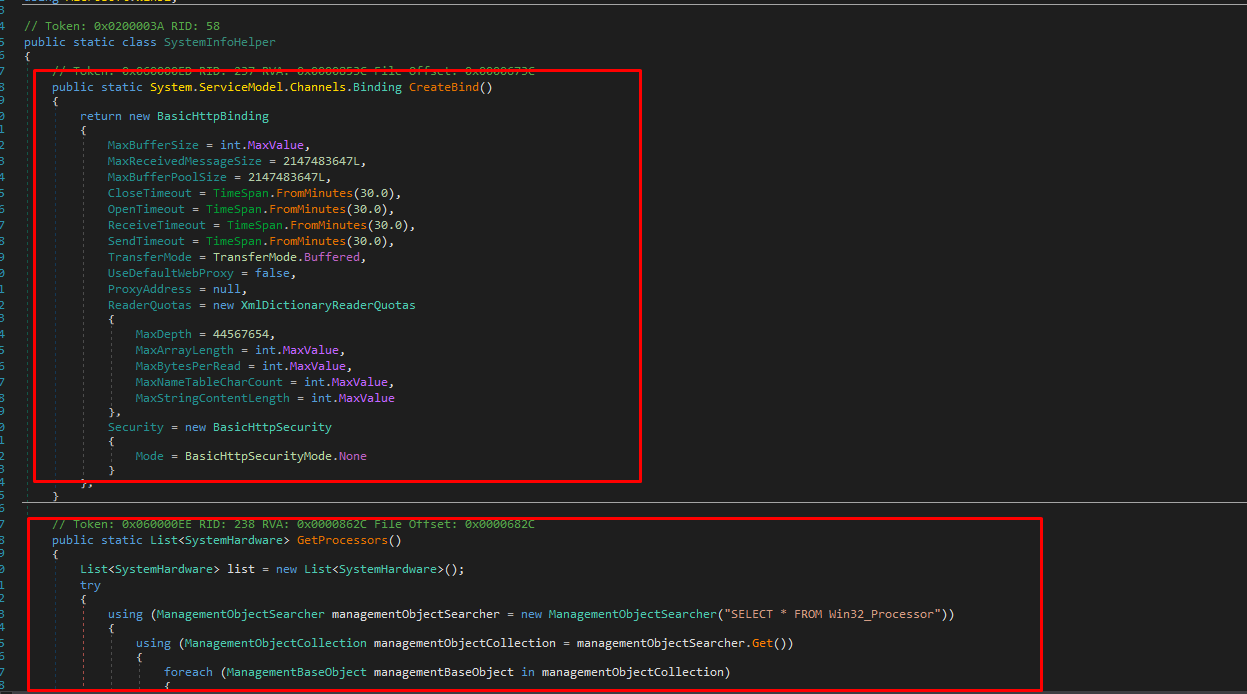Click the Binding return type of CreateBind
This screenshot has height=694, width=1247.
pos(378,87)
